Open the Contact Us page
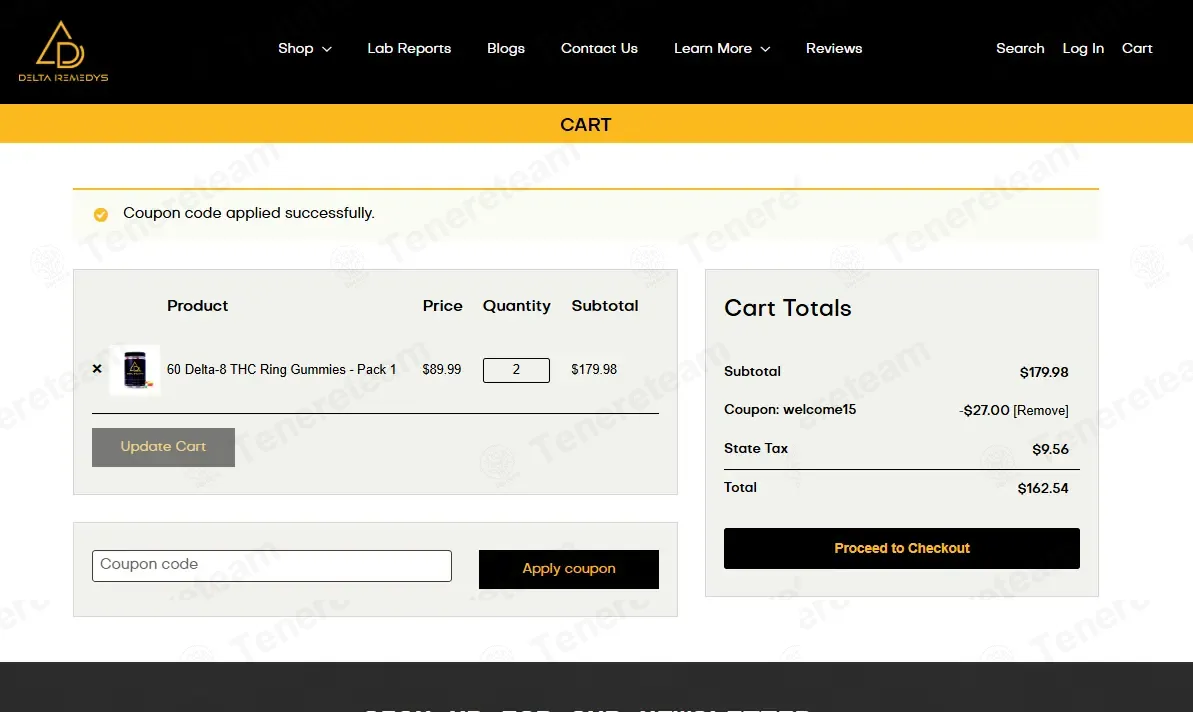The width and height of the screenshot is (1193, 712). [x=599, y=49]
